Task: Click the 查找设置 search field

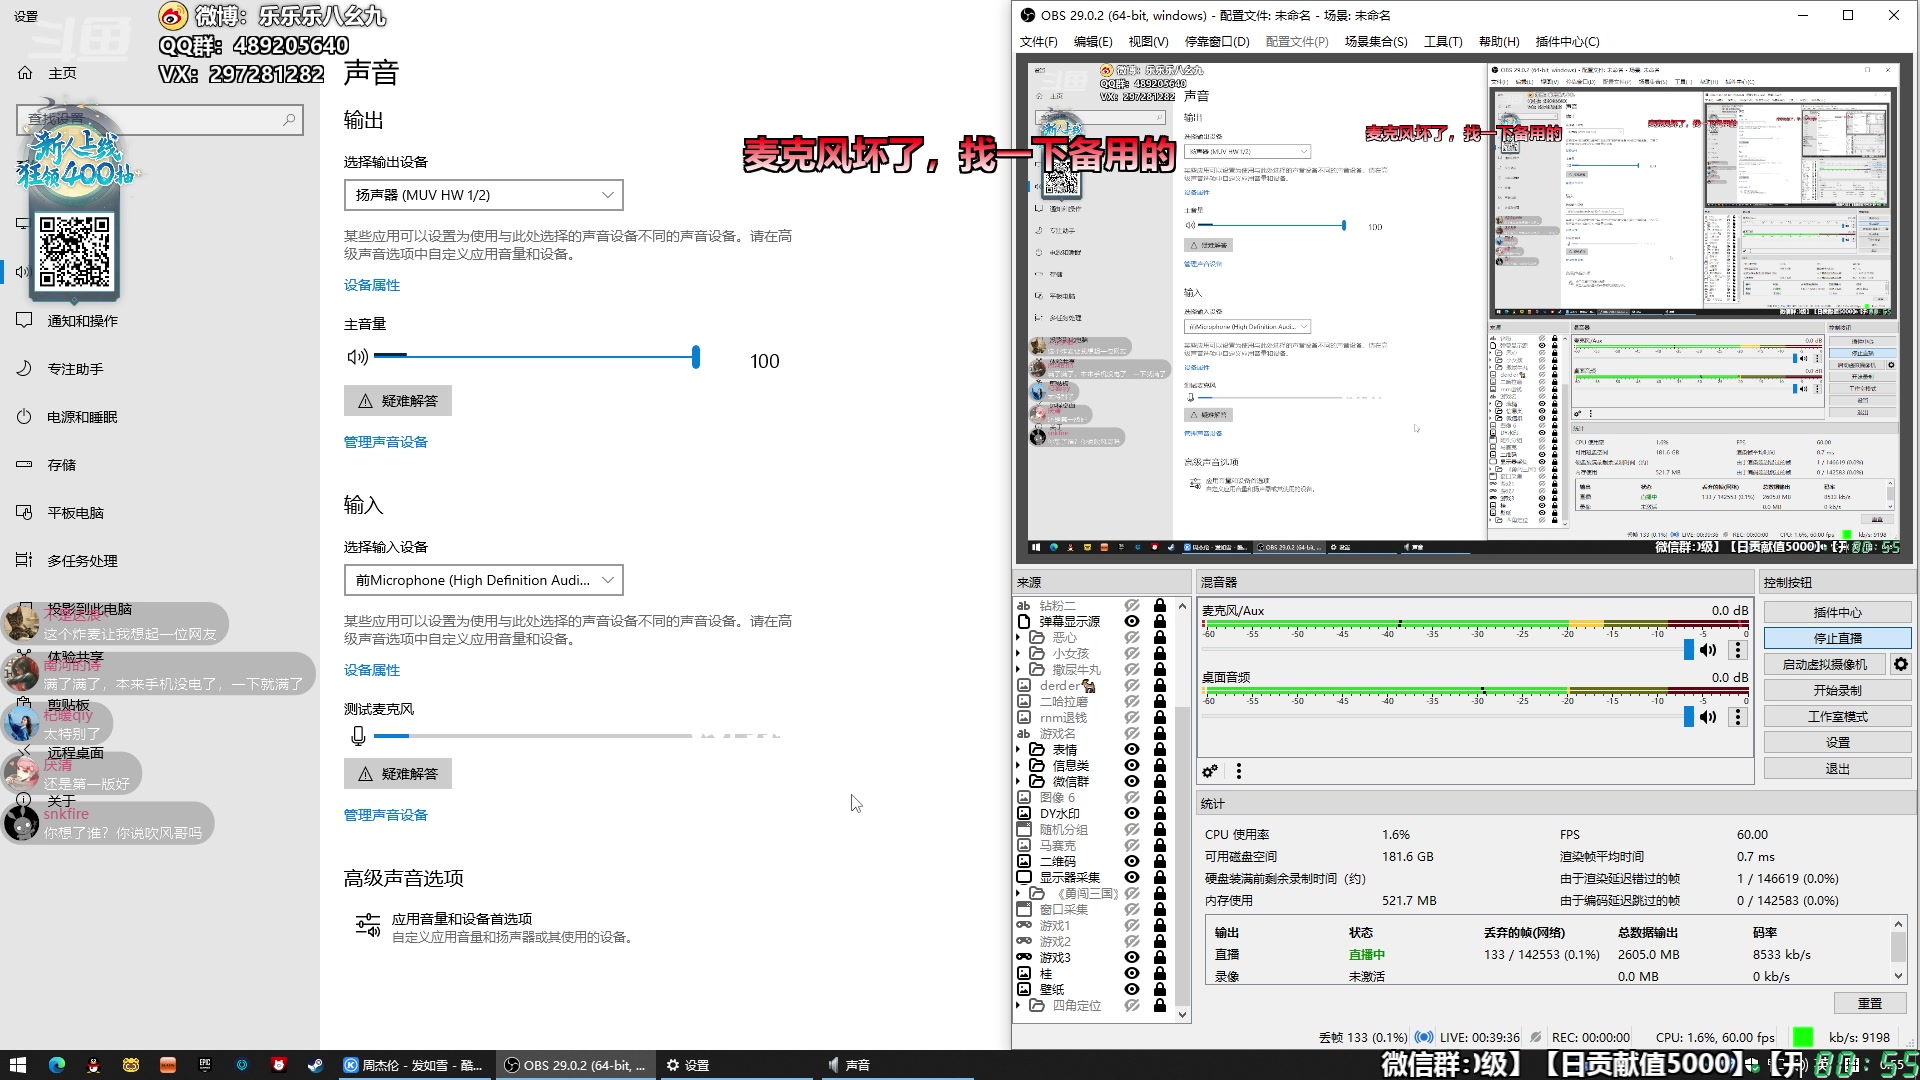Action: (160, 120)
